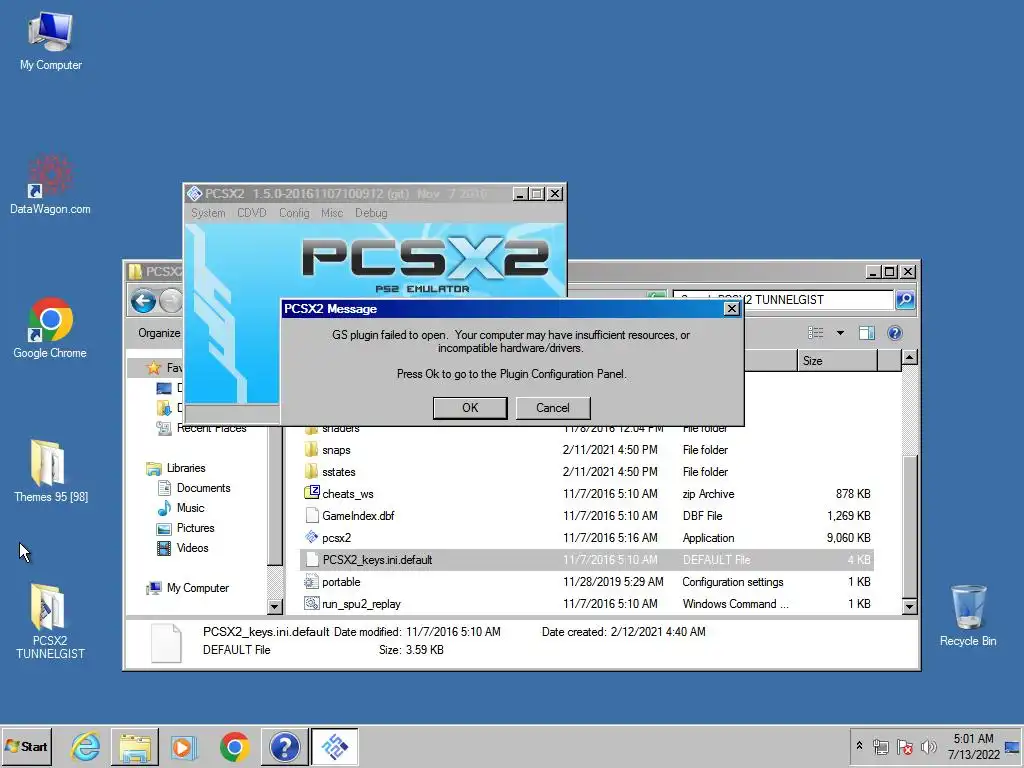Click the Action Center flag tray icon
The height and width of the screenshot is (768, 1024).
tap(904, 746)
